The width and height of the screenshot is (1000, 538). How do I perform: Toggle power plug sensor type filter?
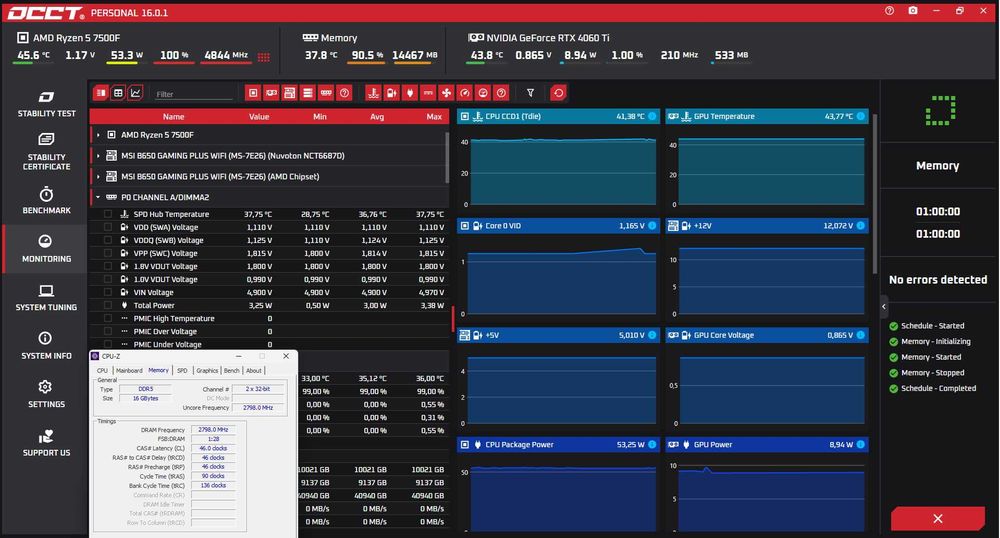[409, 93]
